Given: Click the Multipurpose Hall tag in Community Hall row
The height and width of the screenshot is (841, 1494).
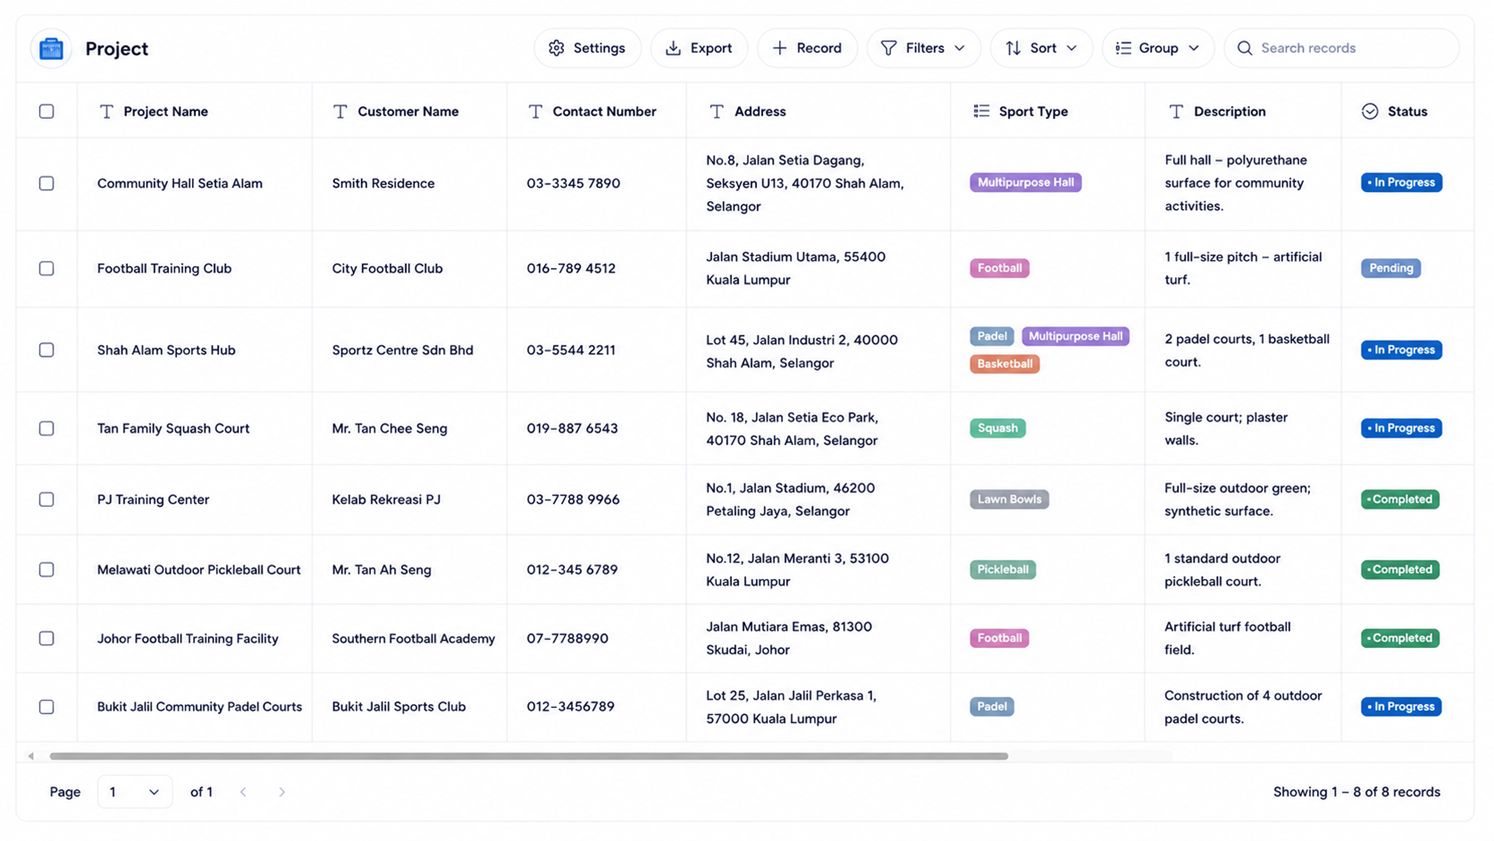Looking at the screenshot, I should [x=1025, y=182].
